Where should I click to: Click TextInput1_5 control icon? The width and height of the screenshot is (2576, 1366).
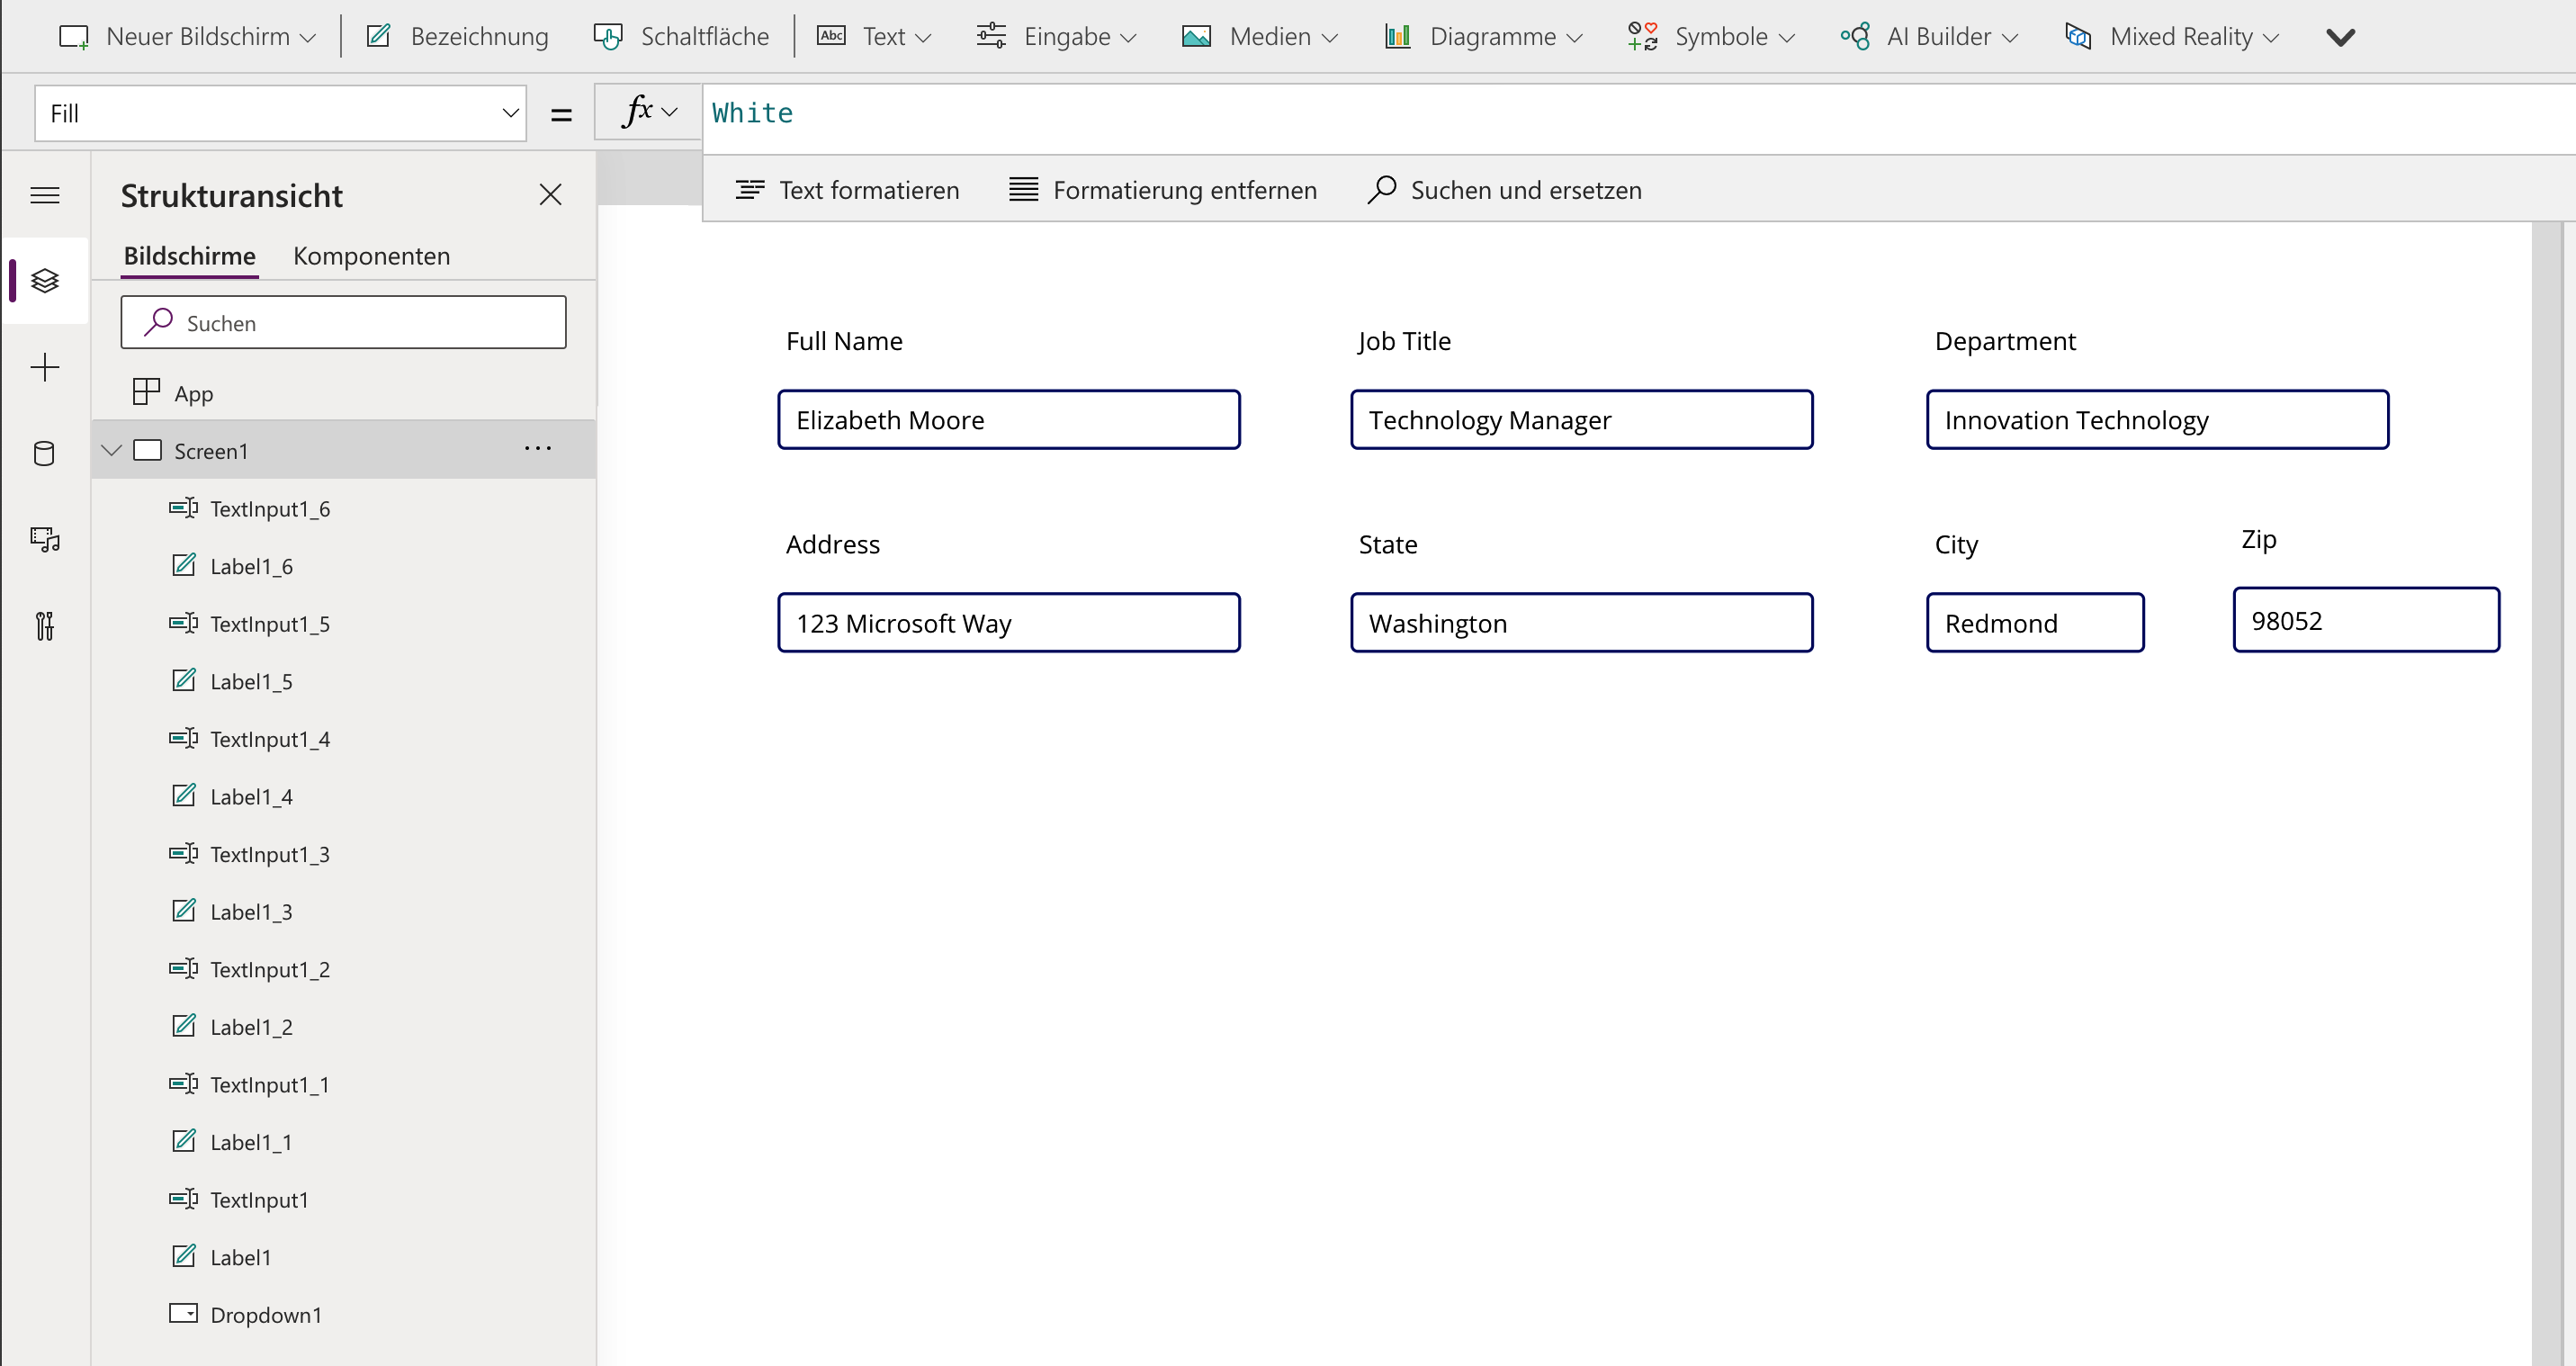[183, 623]
